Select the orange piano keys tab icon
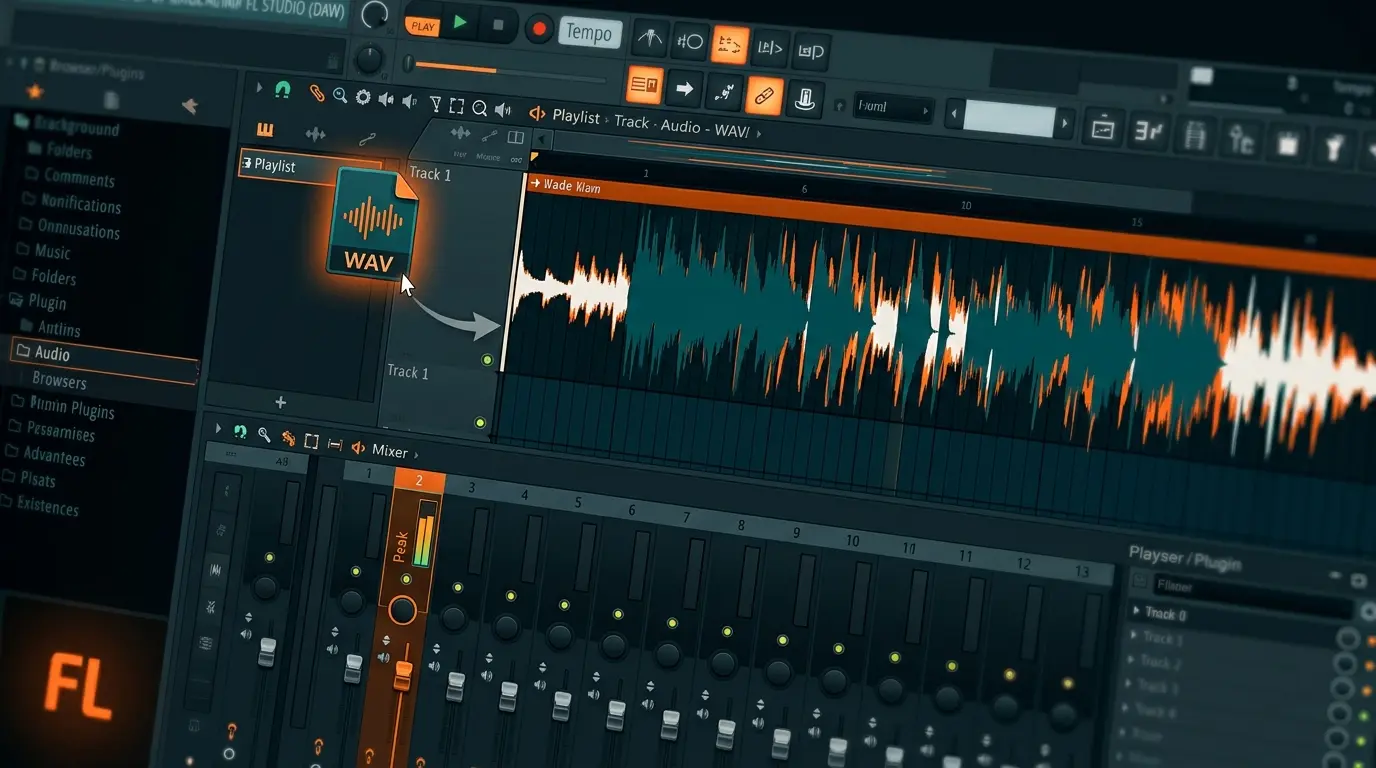The image size is (1376, 768). (265, 129)
